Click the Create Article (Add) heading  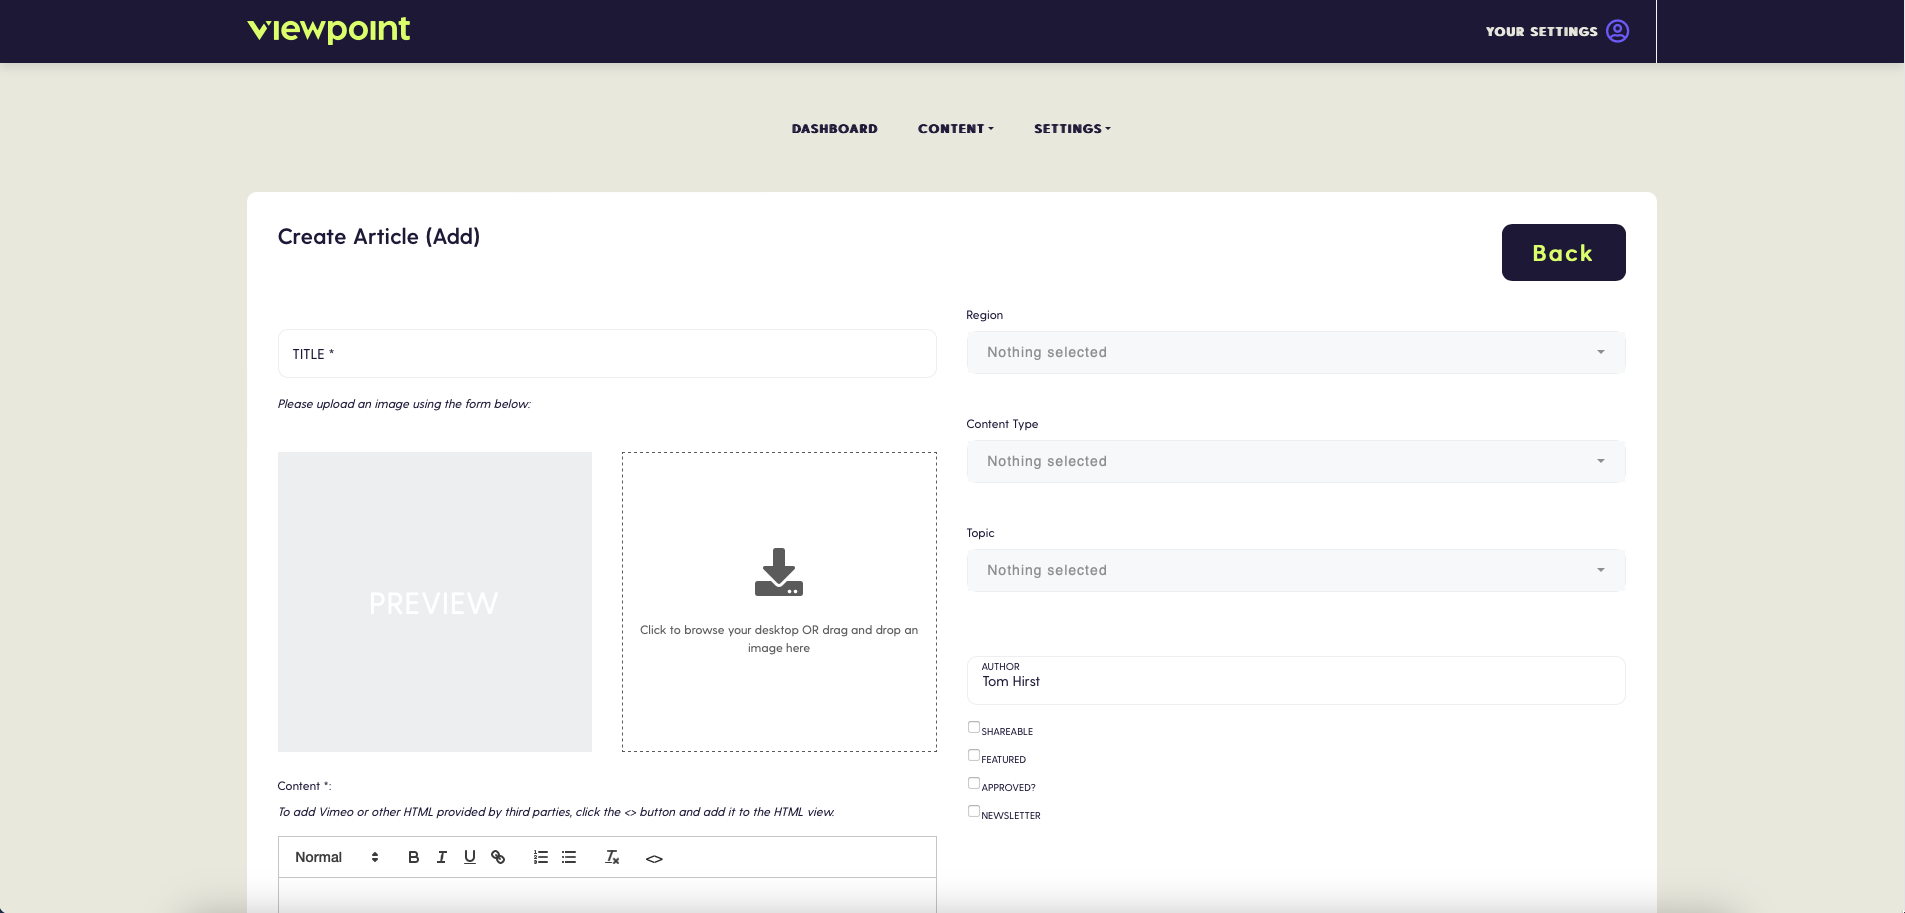coord(379,237)
